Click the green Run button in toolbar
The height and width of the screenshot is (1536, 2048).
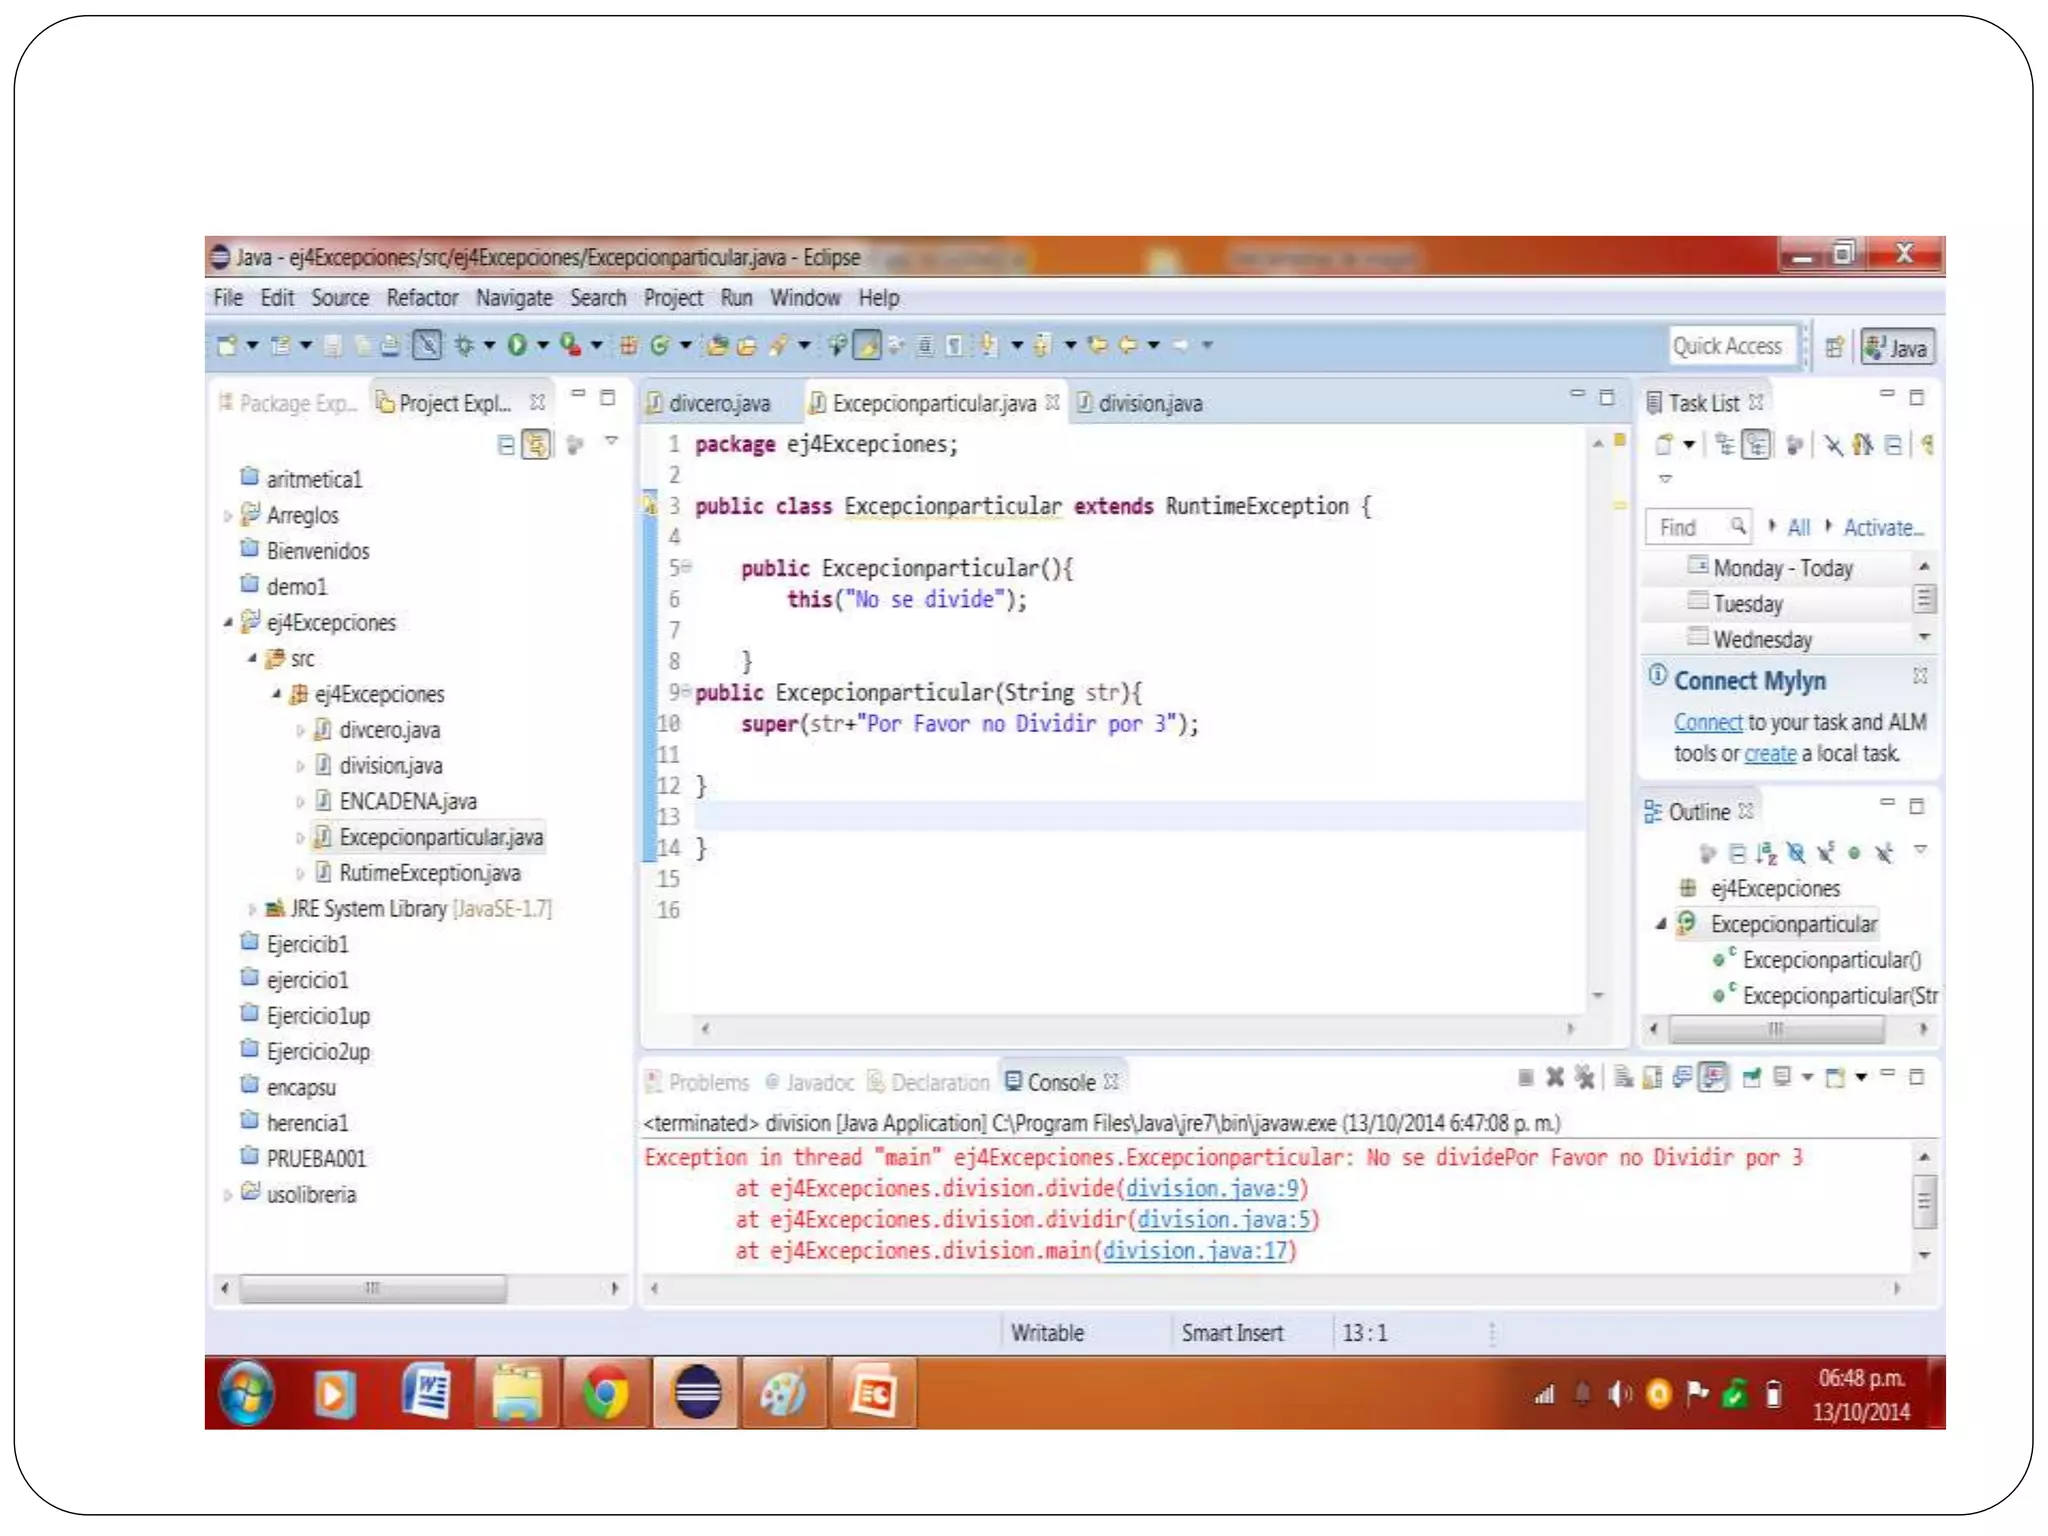(x=516, y=345)
